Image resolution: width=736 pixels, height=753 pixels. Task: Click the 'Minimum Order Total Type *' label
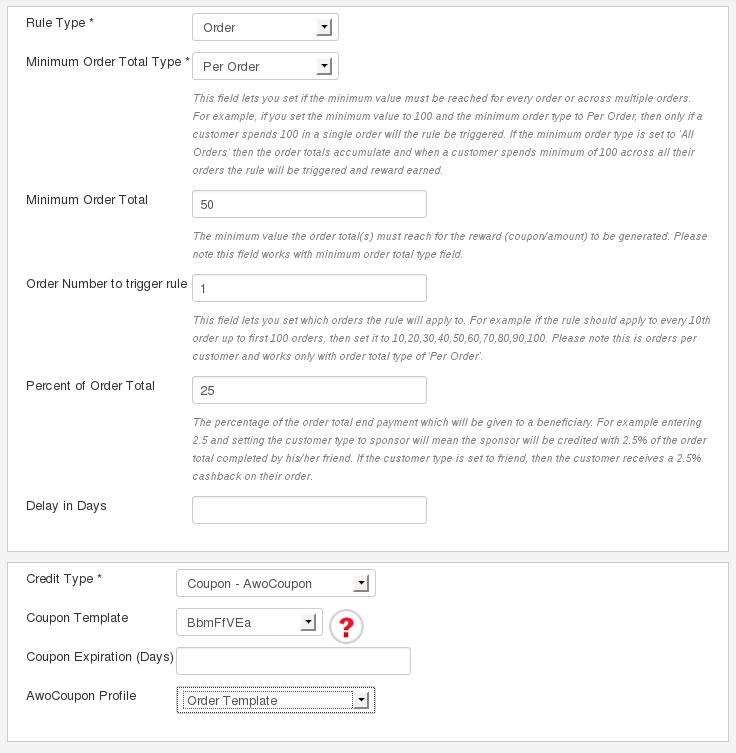tap(108, 62)
